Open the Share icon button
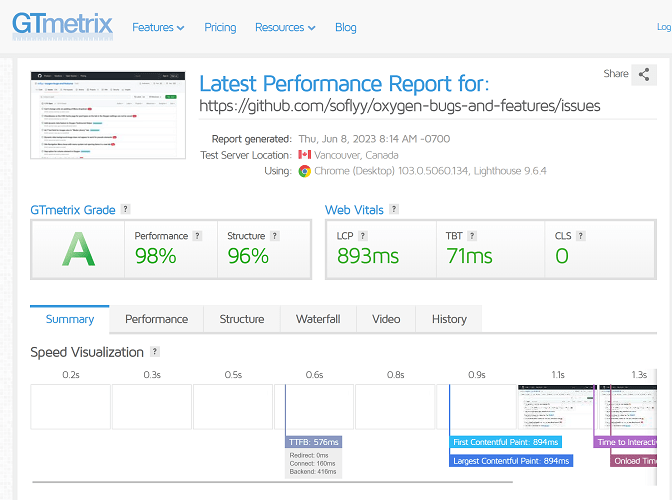This screenshot has width=672, height=500. point(644,74)
